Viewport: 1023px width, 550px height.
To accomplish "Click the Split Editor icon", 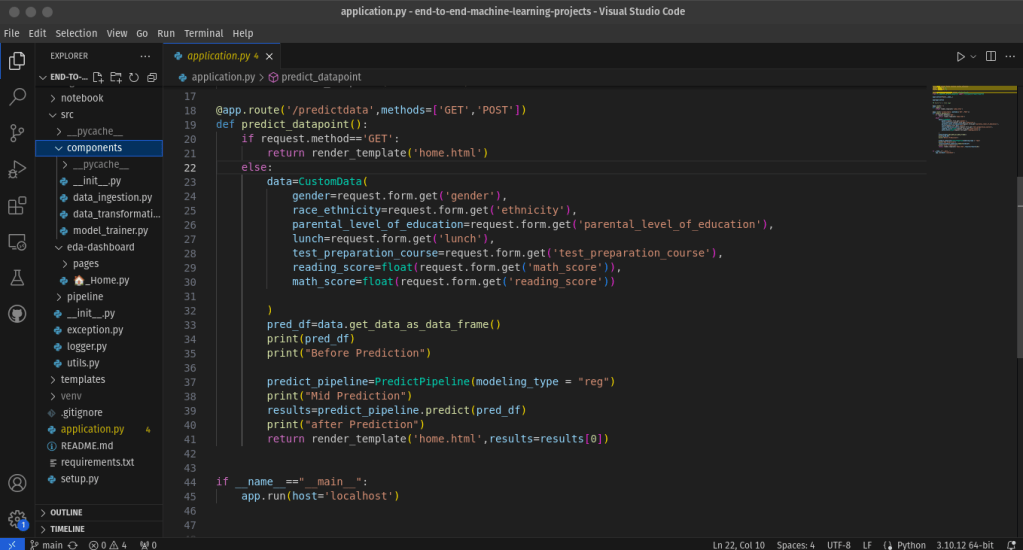I will coord(991,57).
